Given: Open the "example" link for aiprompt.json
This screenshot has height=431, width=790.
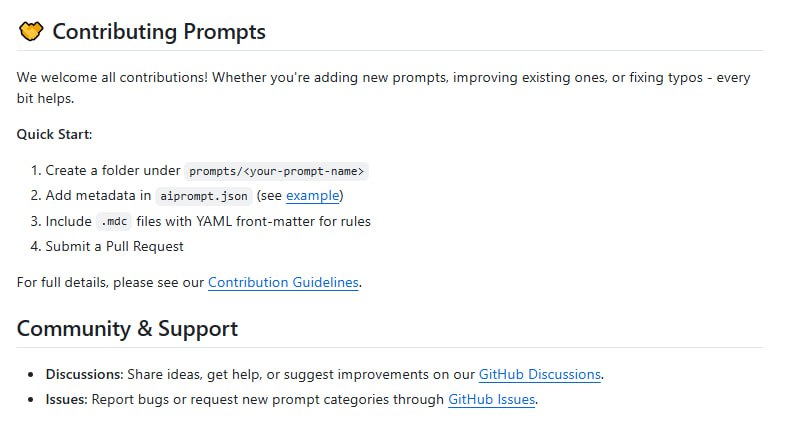Looking at the screenshot, I should (x=312, y=196).
